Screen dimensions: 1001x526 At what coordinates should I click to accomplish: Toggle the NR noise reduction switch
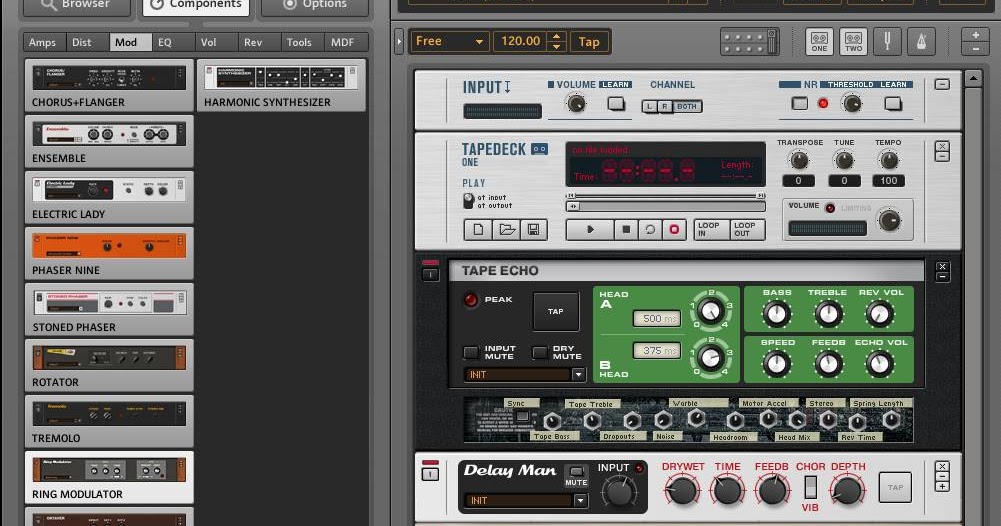(x=799, y=103)
